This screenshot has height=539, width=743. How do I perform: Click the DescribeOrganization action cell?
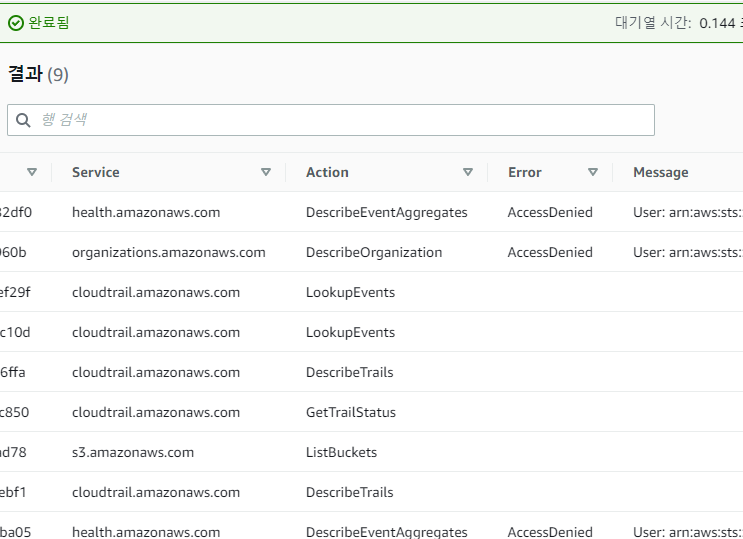374,252
